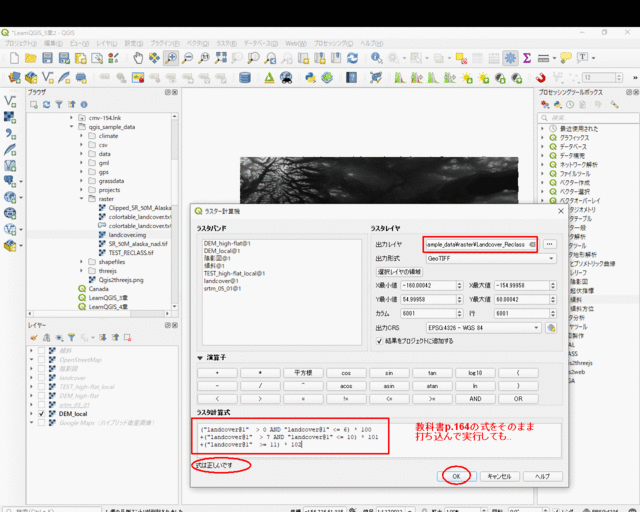Toggle visibility of DEM_local layer
The height and width of the screenshot is (512, 640).
pos(42,414)
